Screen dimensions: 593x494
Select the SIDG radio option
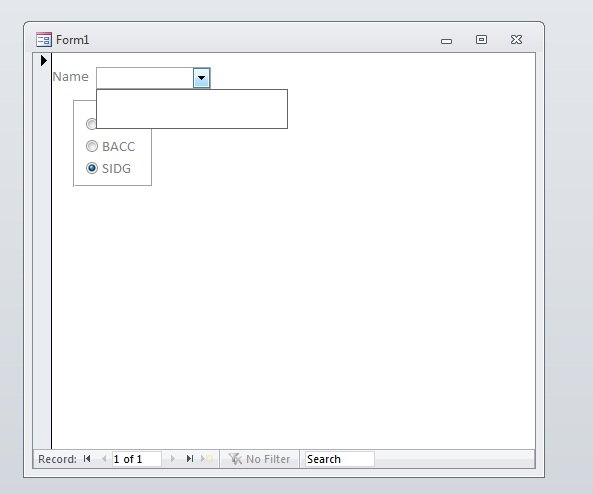(x=92, y=168)
